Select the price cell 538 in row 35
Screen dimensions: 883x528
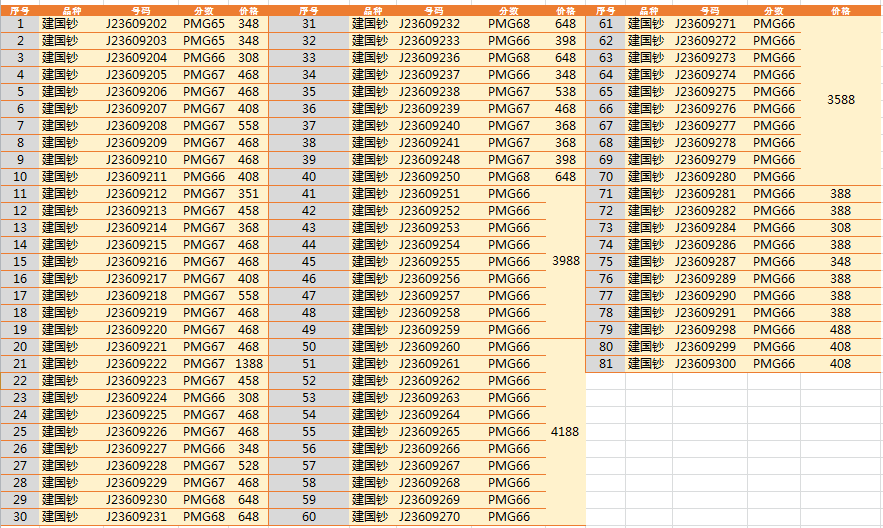[x=565, y=92]
